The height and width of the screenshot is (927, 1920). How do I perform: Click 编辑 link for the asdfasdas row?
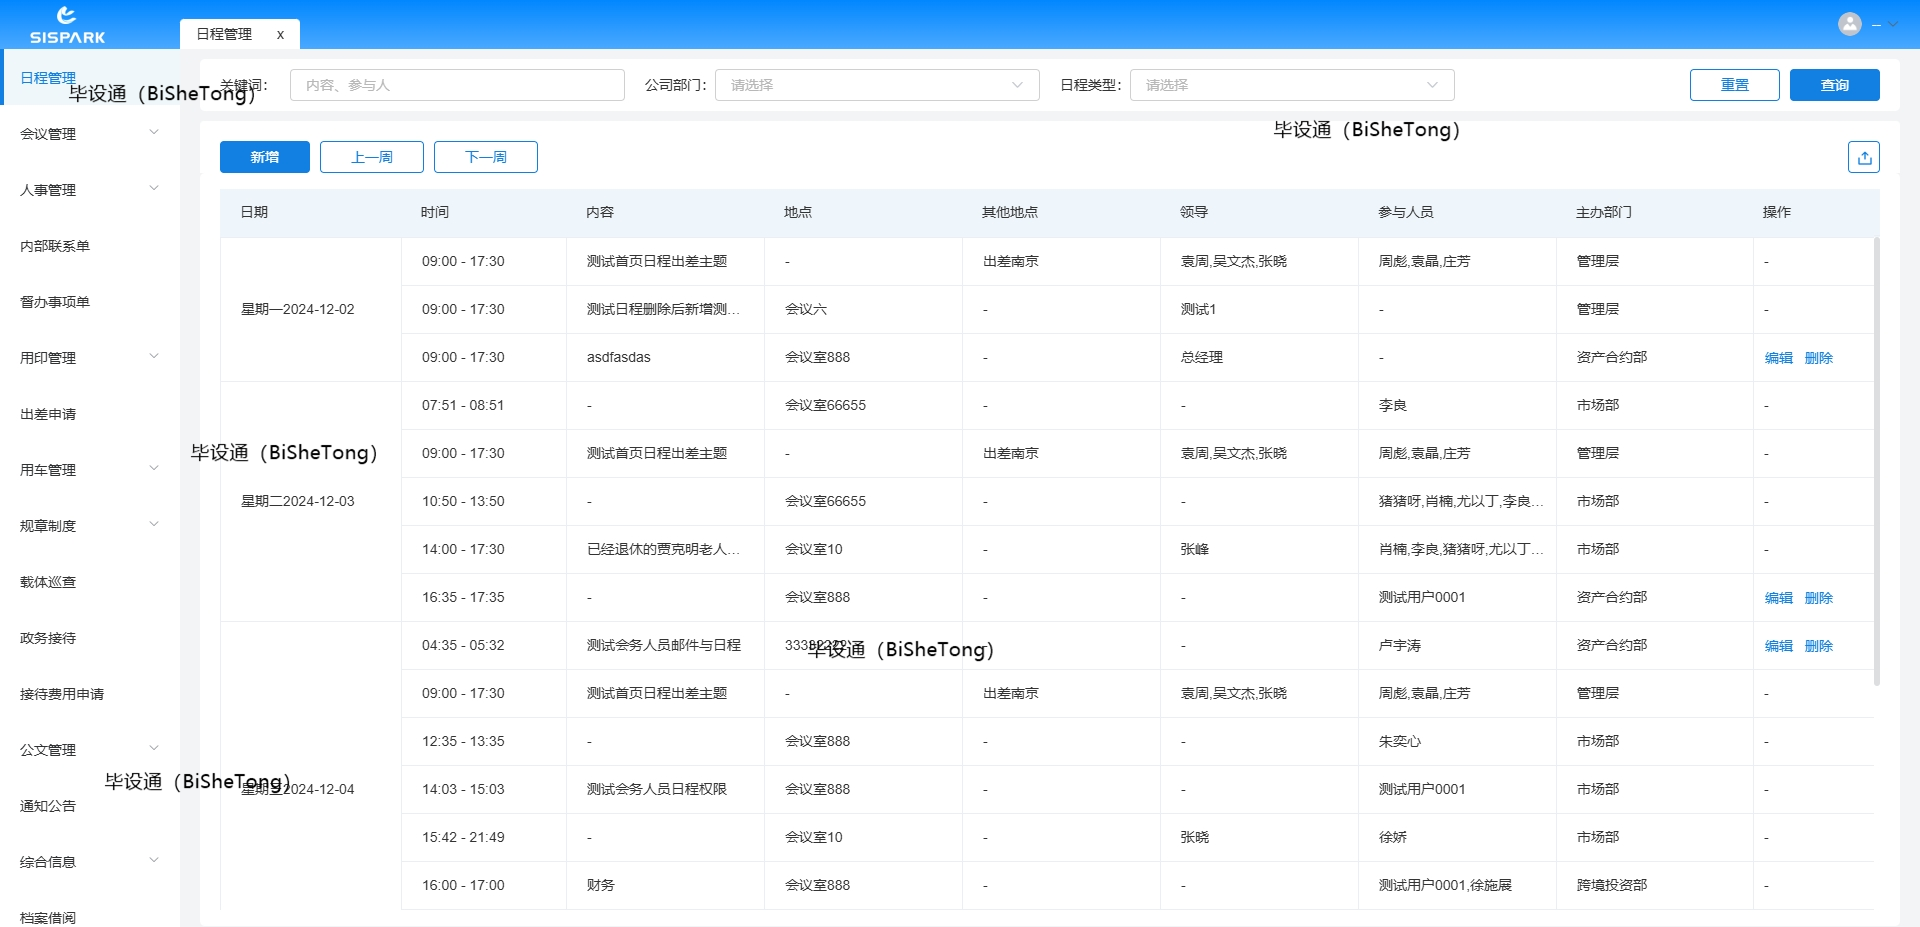1778,358
